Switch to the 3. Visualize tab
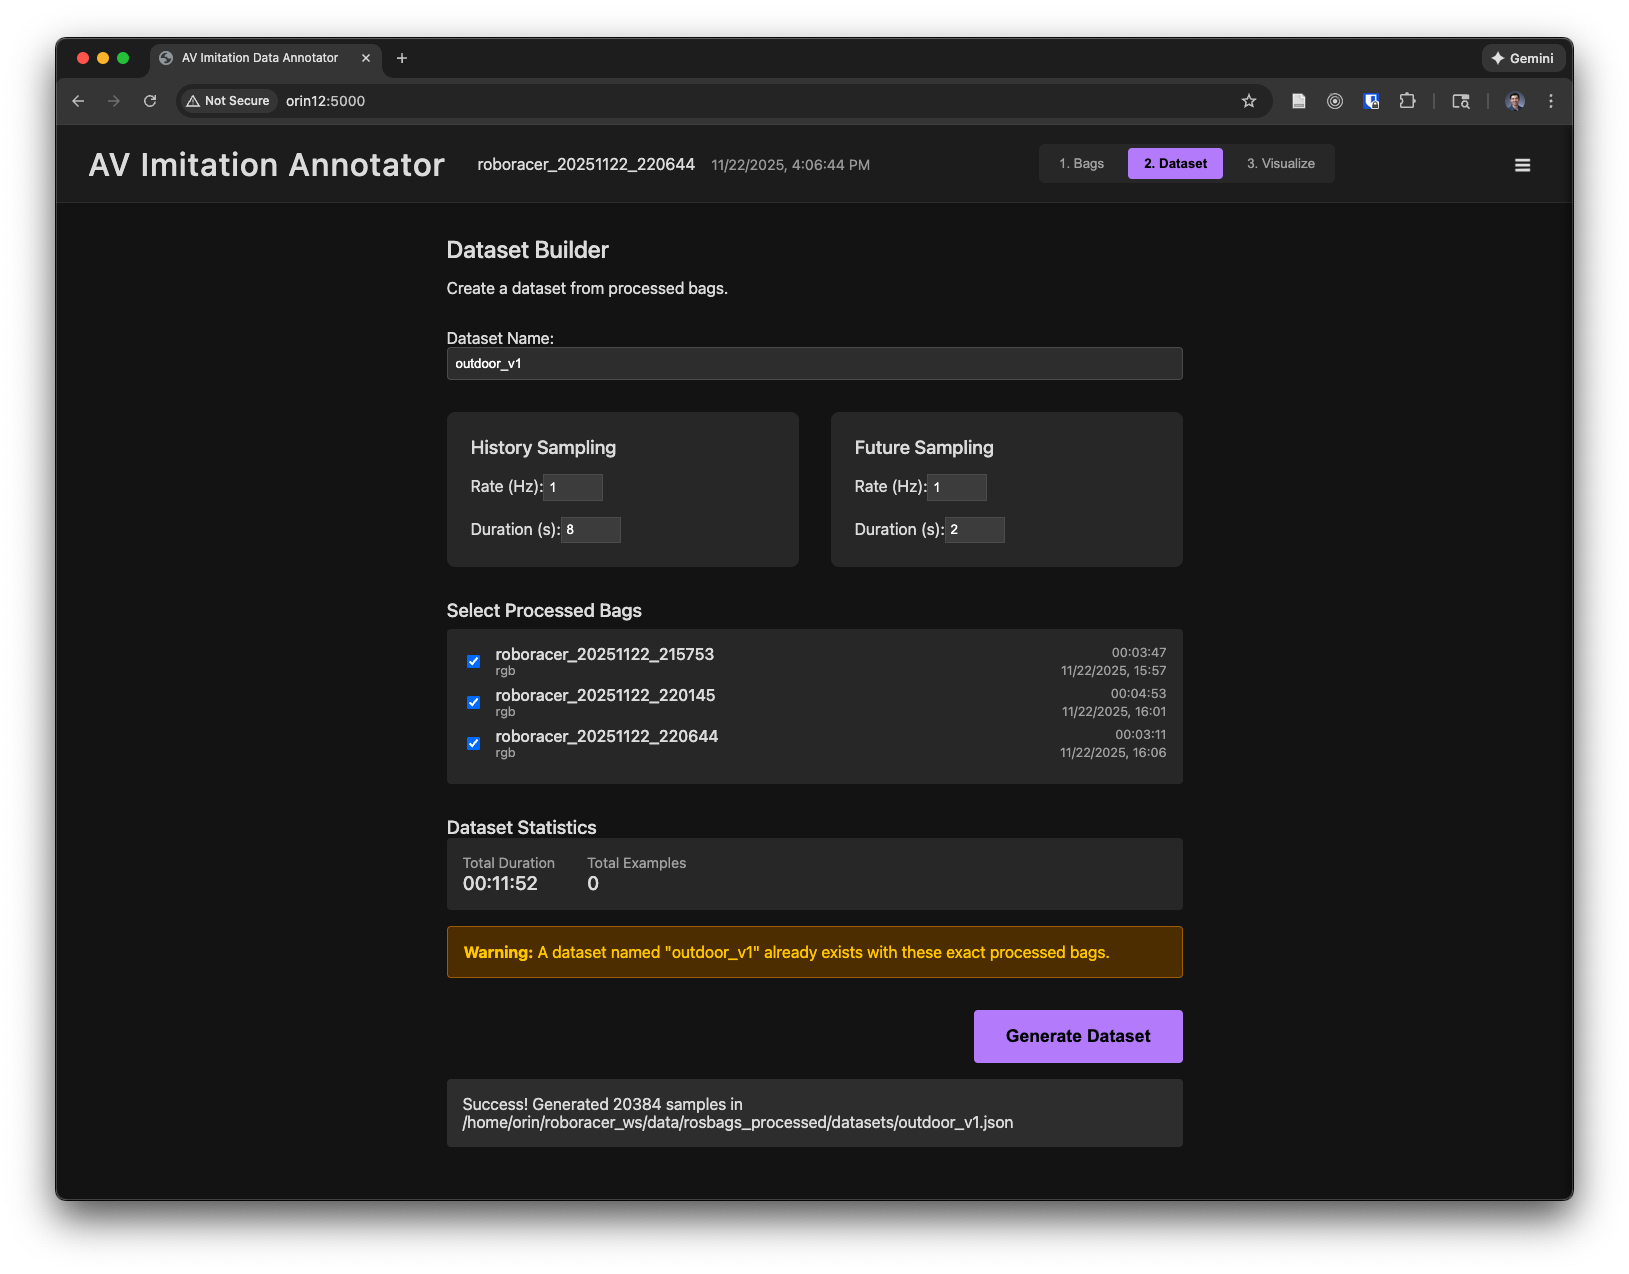Viewport: 1629px width, 1274px height. (1280, 164)
